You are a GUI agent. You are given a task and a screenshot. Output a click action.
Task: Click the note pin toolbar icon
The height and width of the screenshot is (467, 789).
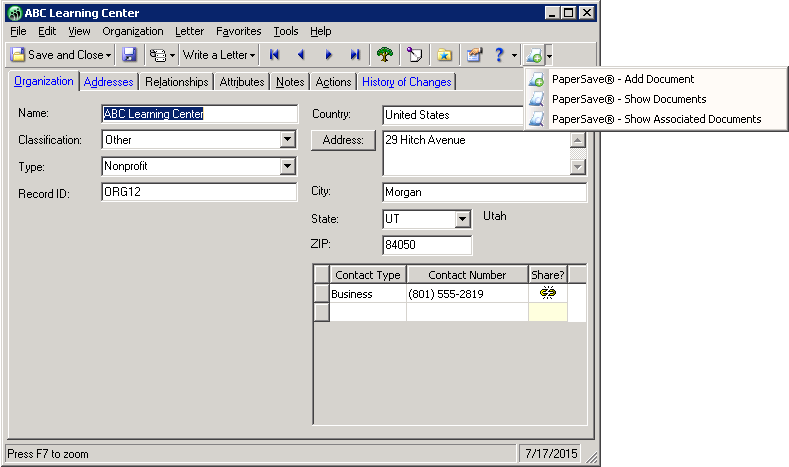(414, 55)
